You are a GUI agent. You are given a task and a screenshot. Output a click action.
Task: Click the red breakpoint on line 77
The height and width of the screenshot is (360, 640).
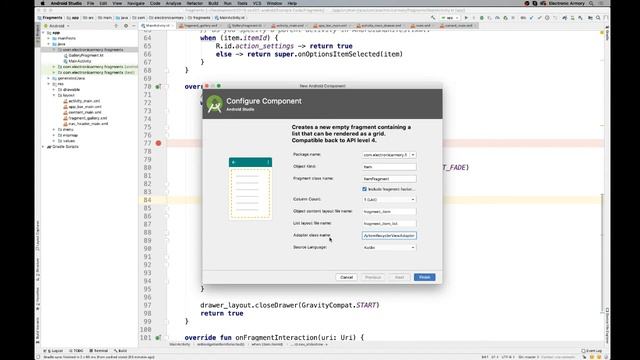pyautogui.click(x=158, y=143)
